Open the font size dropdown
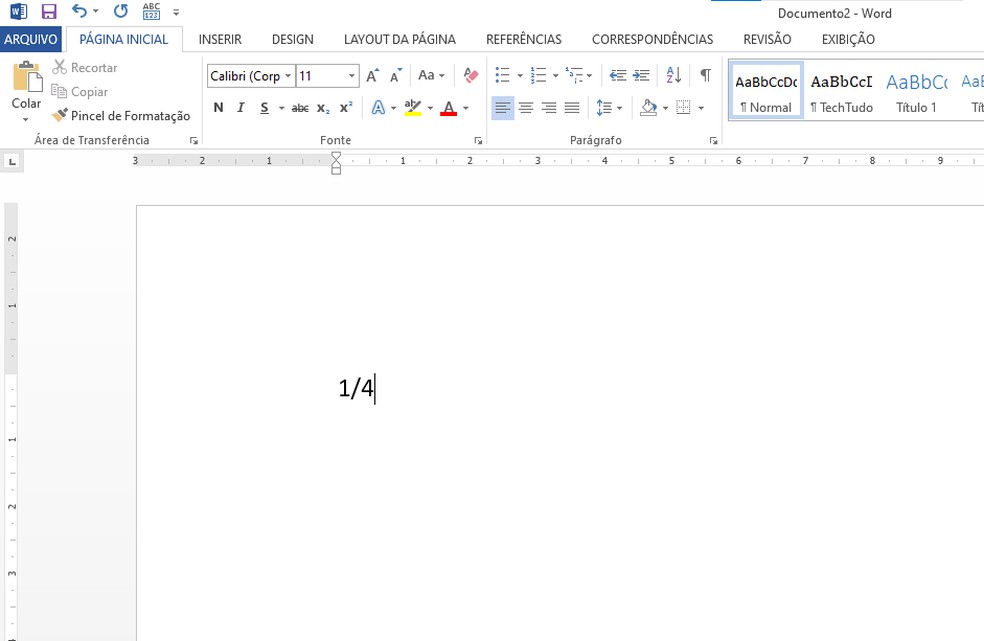Image resolution: width=984 pixels, height=641 pixels. [x=354, y=75]
